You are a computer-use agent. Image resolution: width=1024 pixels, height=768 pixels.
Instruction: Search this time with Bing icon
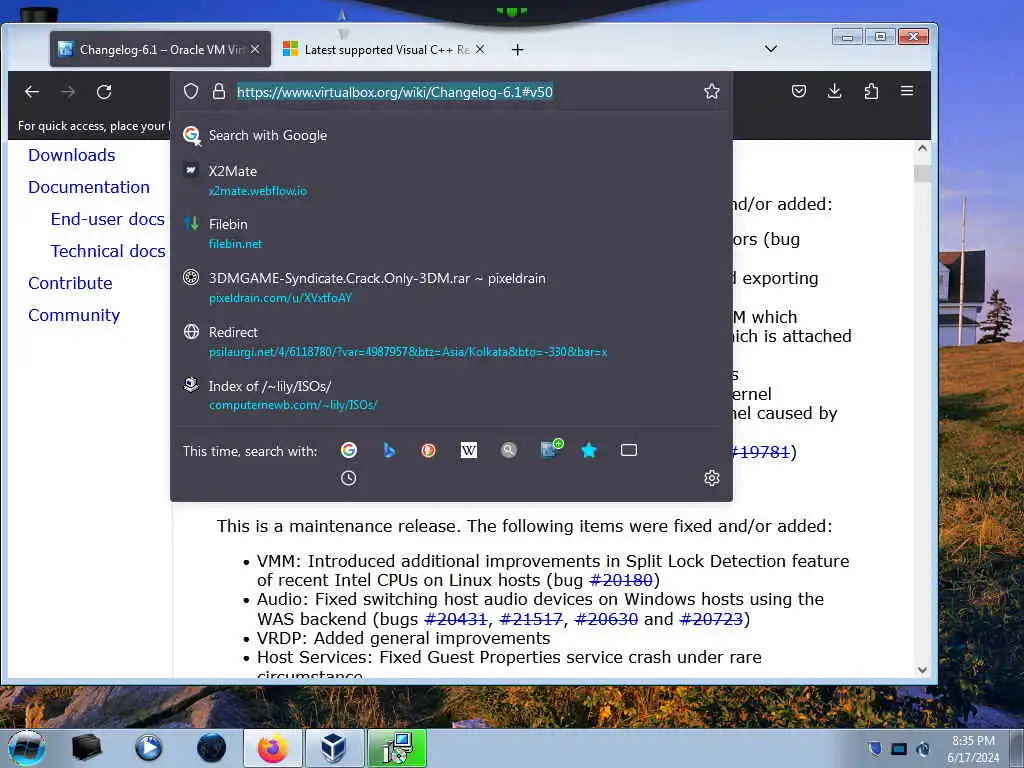(389, 450)
